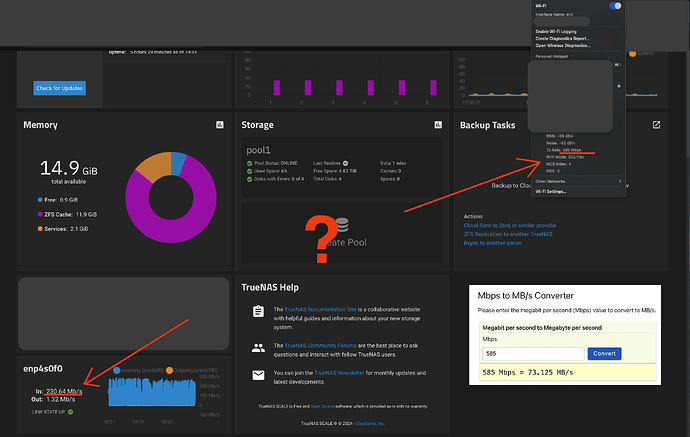
Task: Click the Mbps value input field
Action: click(533, 353)
